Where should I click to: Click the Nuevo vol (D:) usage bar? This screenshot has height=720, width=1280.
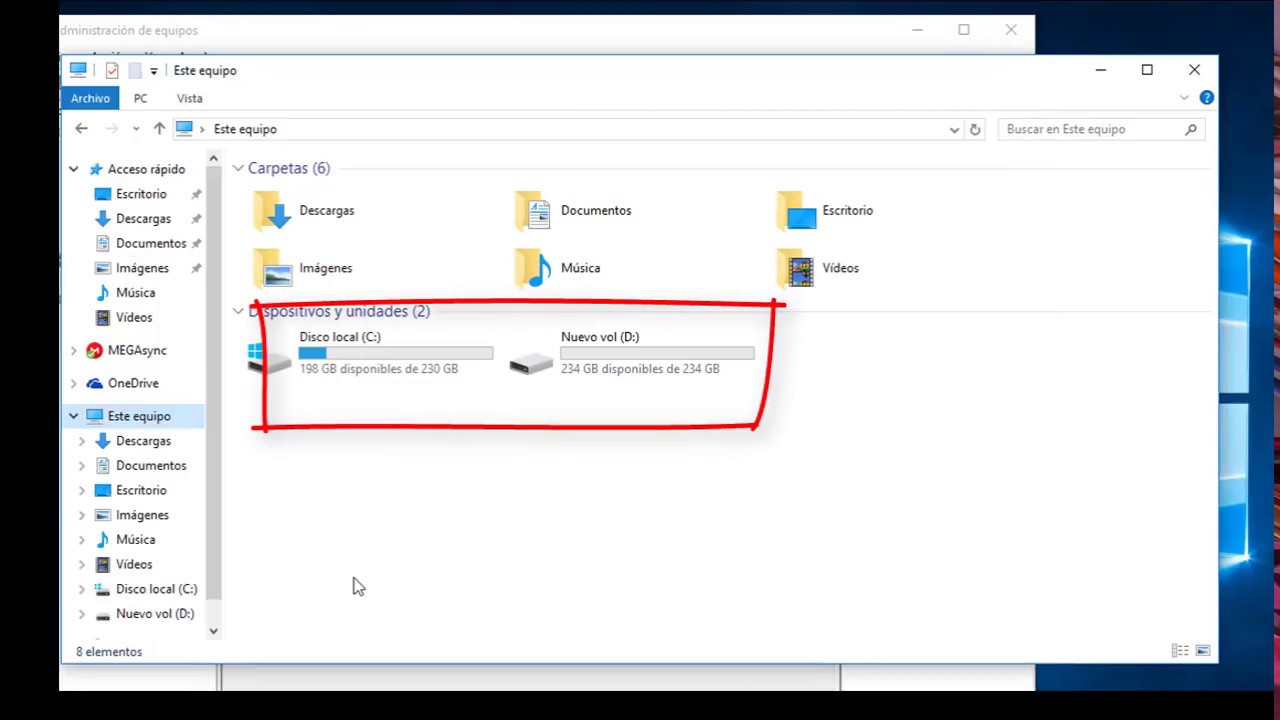[x=658, y=353]
